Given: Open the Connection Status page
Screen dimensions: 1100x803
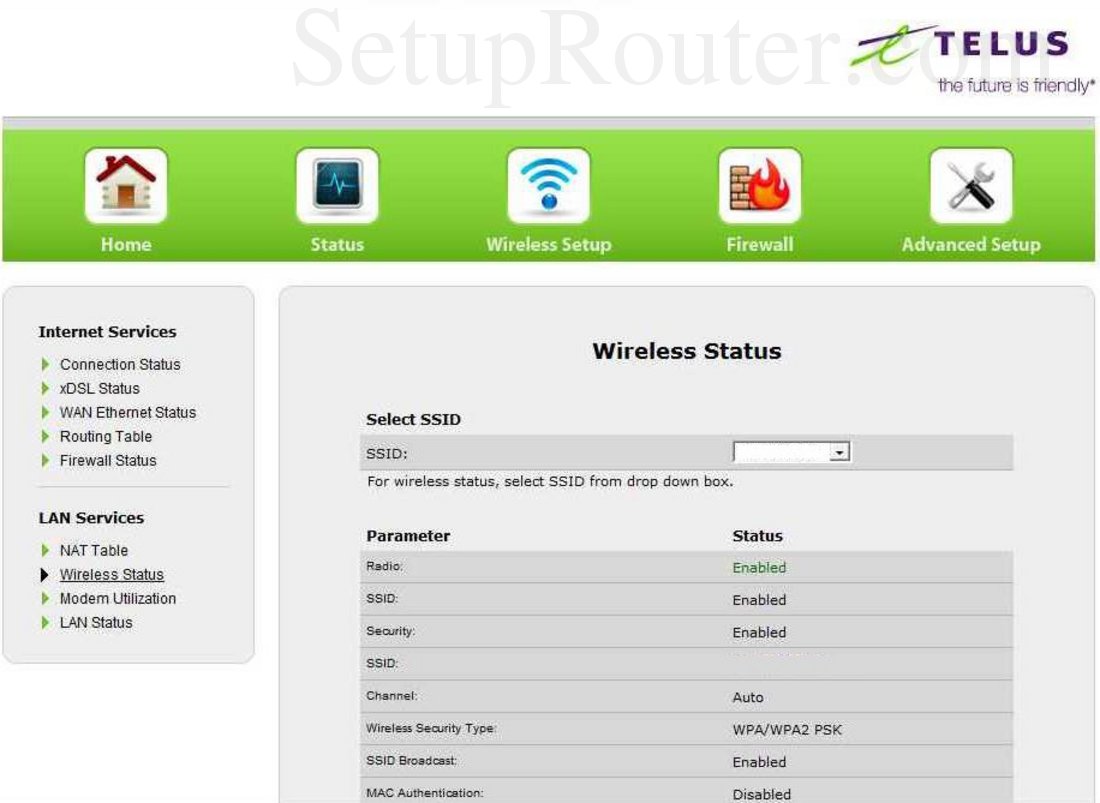Looking at the screenshot, I should pyautogui.click(x=120, y=364).
